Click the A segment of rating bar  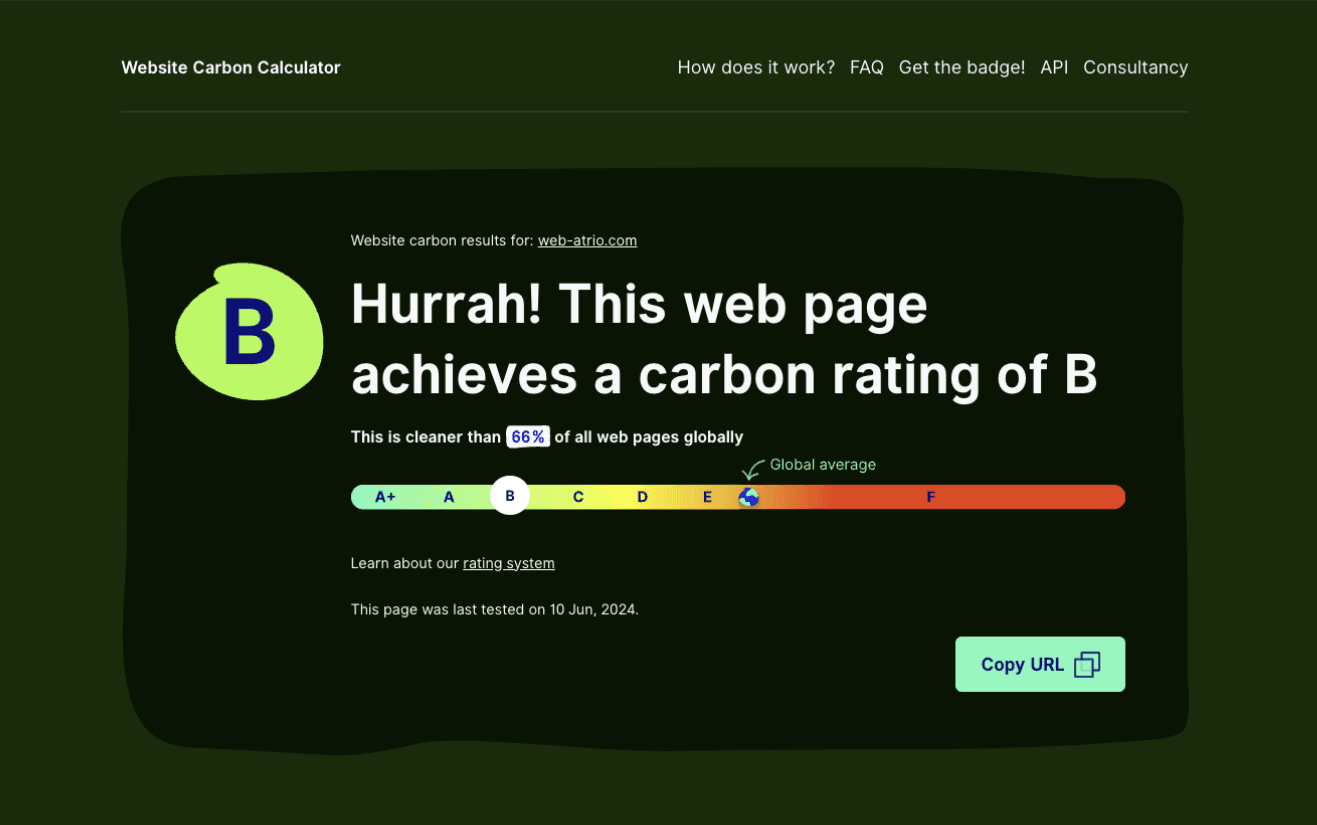coord(449,497)
